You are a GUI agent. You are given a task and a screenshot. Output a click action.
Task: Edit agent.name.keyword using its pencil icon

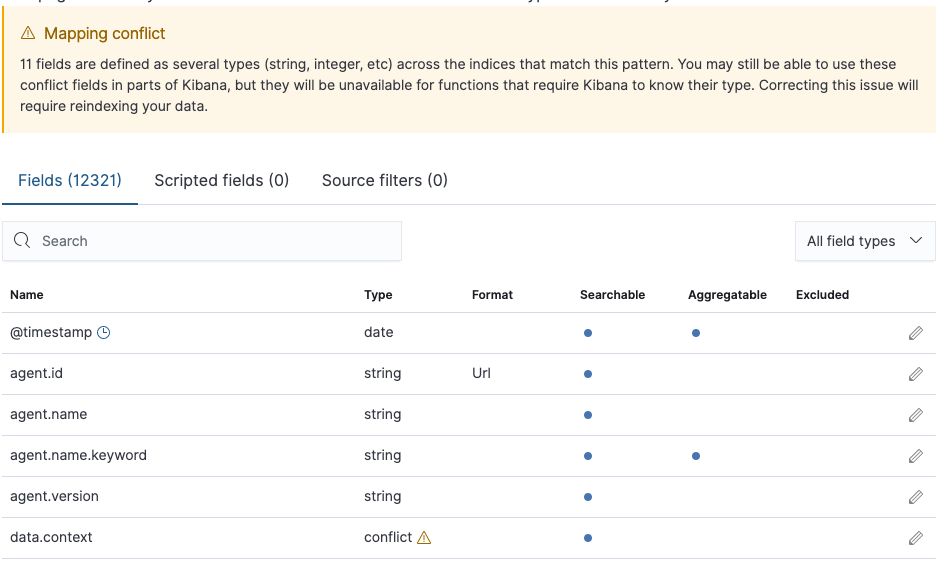915,456
